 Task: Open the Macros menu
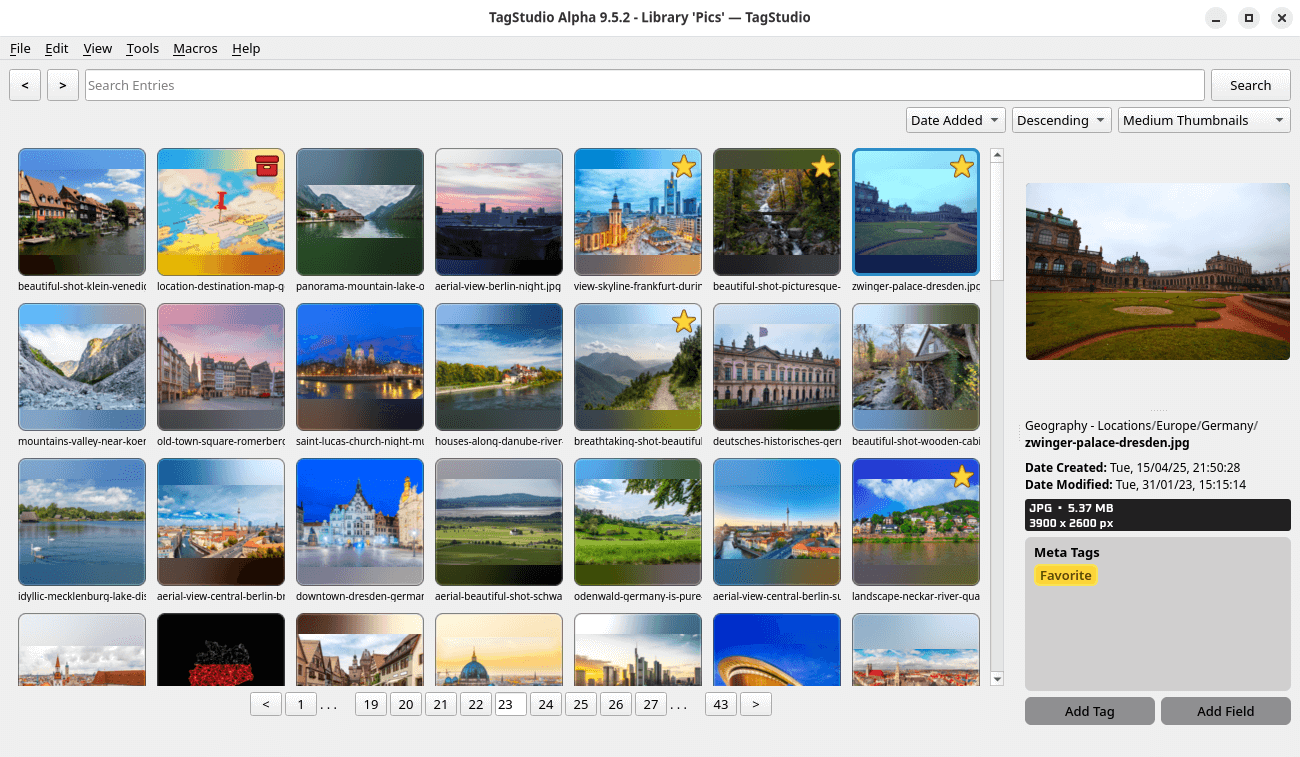point(195,48)
